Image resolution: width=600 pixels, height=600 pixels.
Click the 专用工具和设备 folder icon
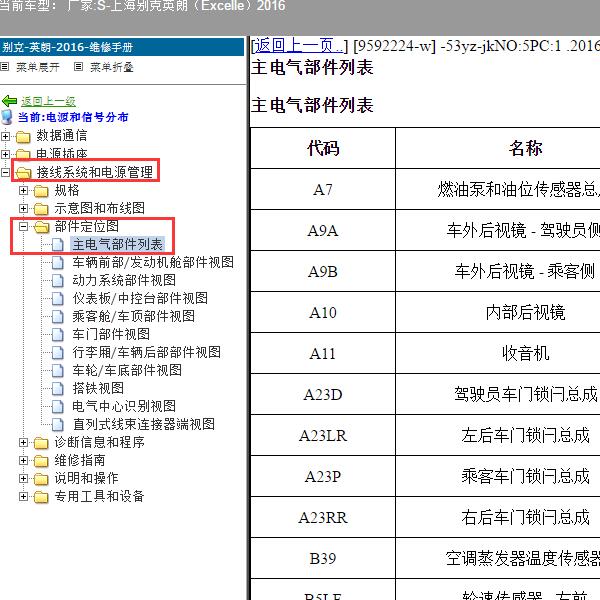click(41, 497)
